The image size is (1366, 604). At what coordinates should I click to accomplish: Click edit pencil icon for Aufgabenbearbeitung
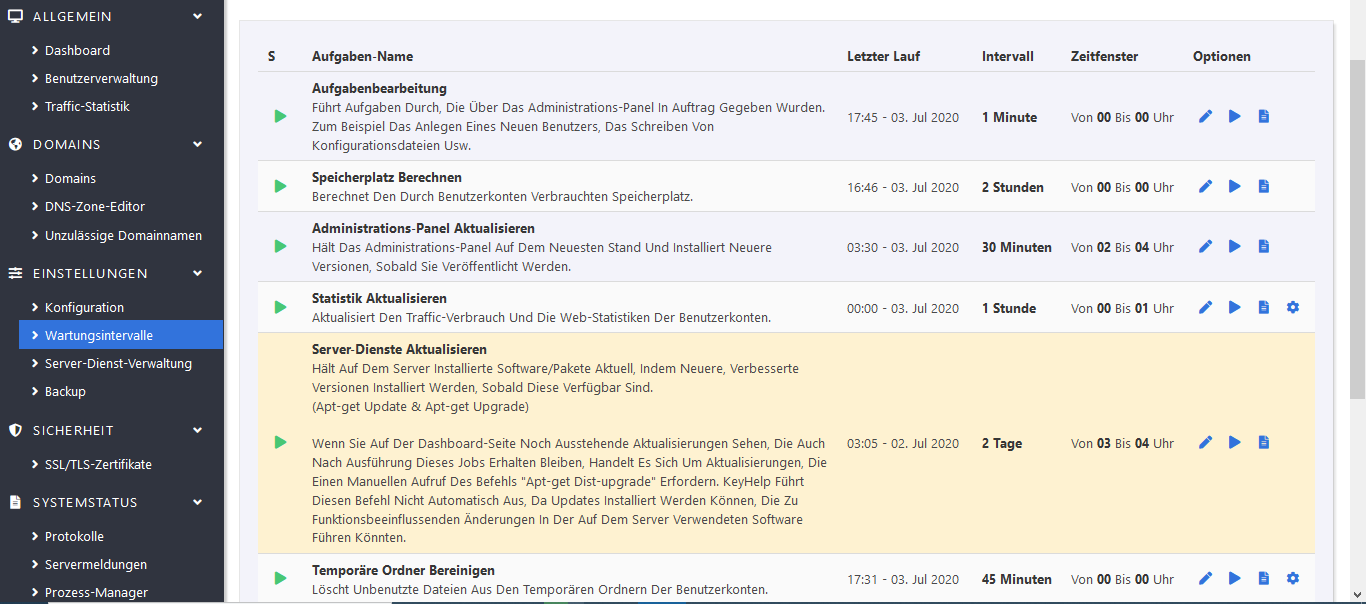pos(1205,117)
